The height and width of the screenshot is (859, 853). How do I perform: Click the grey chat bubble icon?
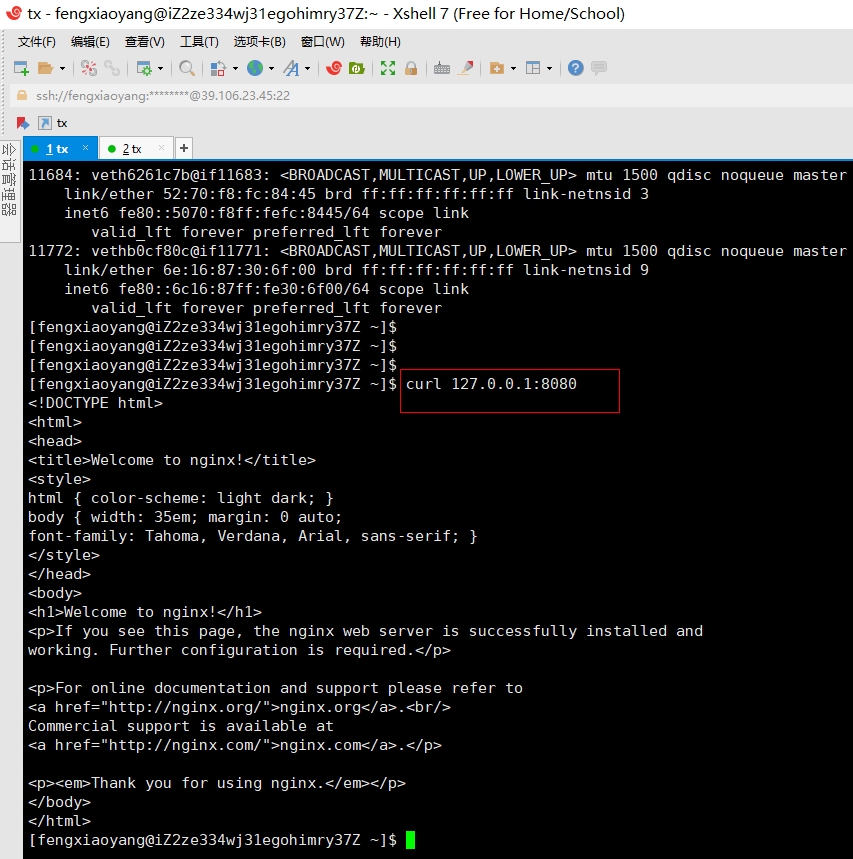[x=599, y=68]
